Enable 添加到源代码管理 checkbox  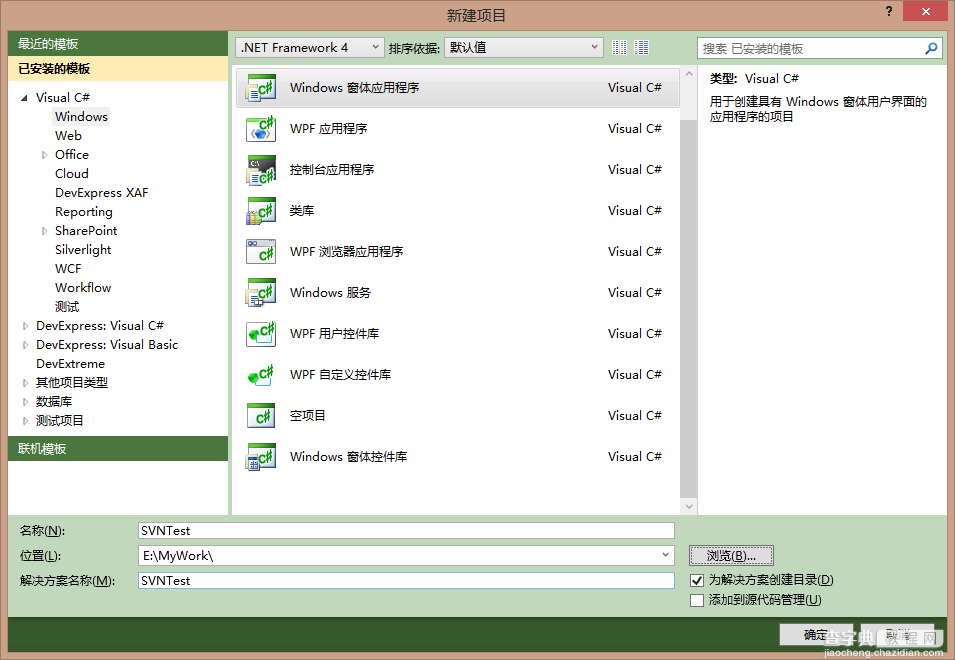pos(697,600)
